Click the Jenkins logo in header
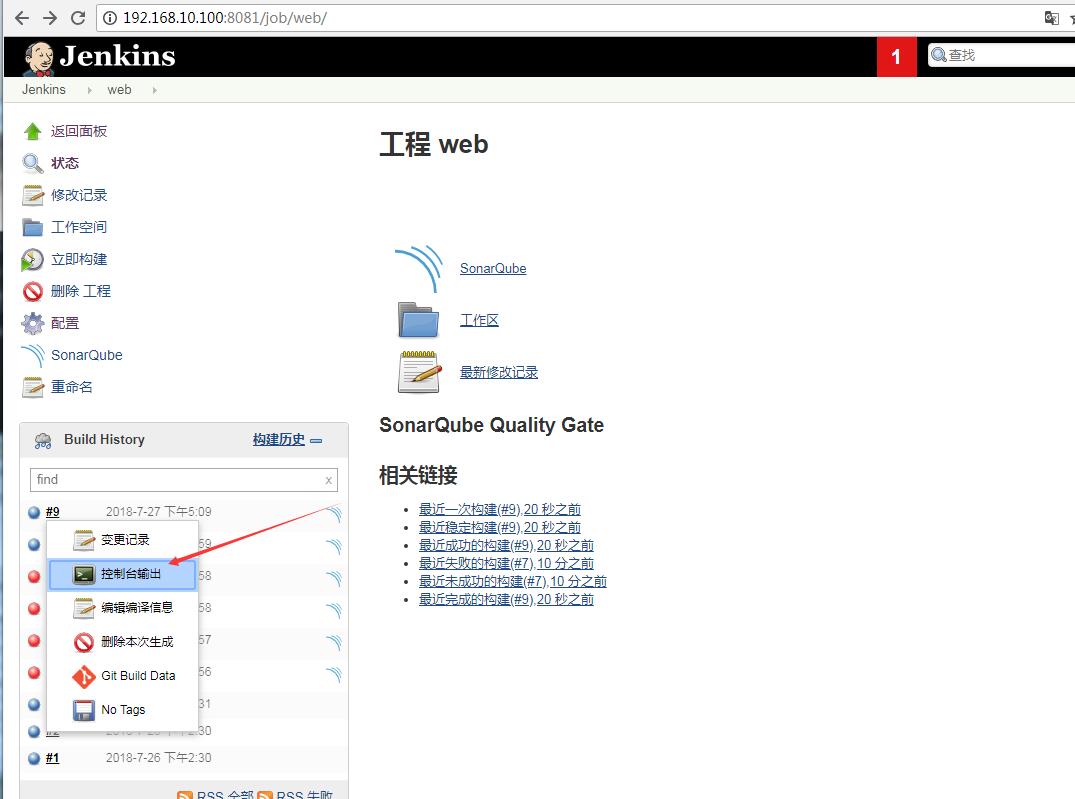Screen dimensions: 1075x799 pos(99,57)
